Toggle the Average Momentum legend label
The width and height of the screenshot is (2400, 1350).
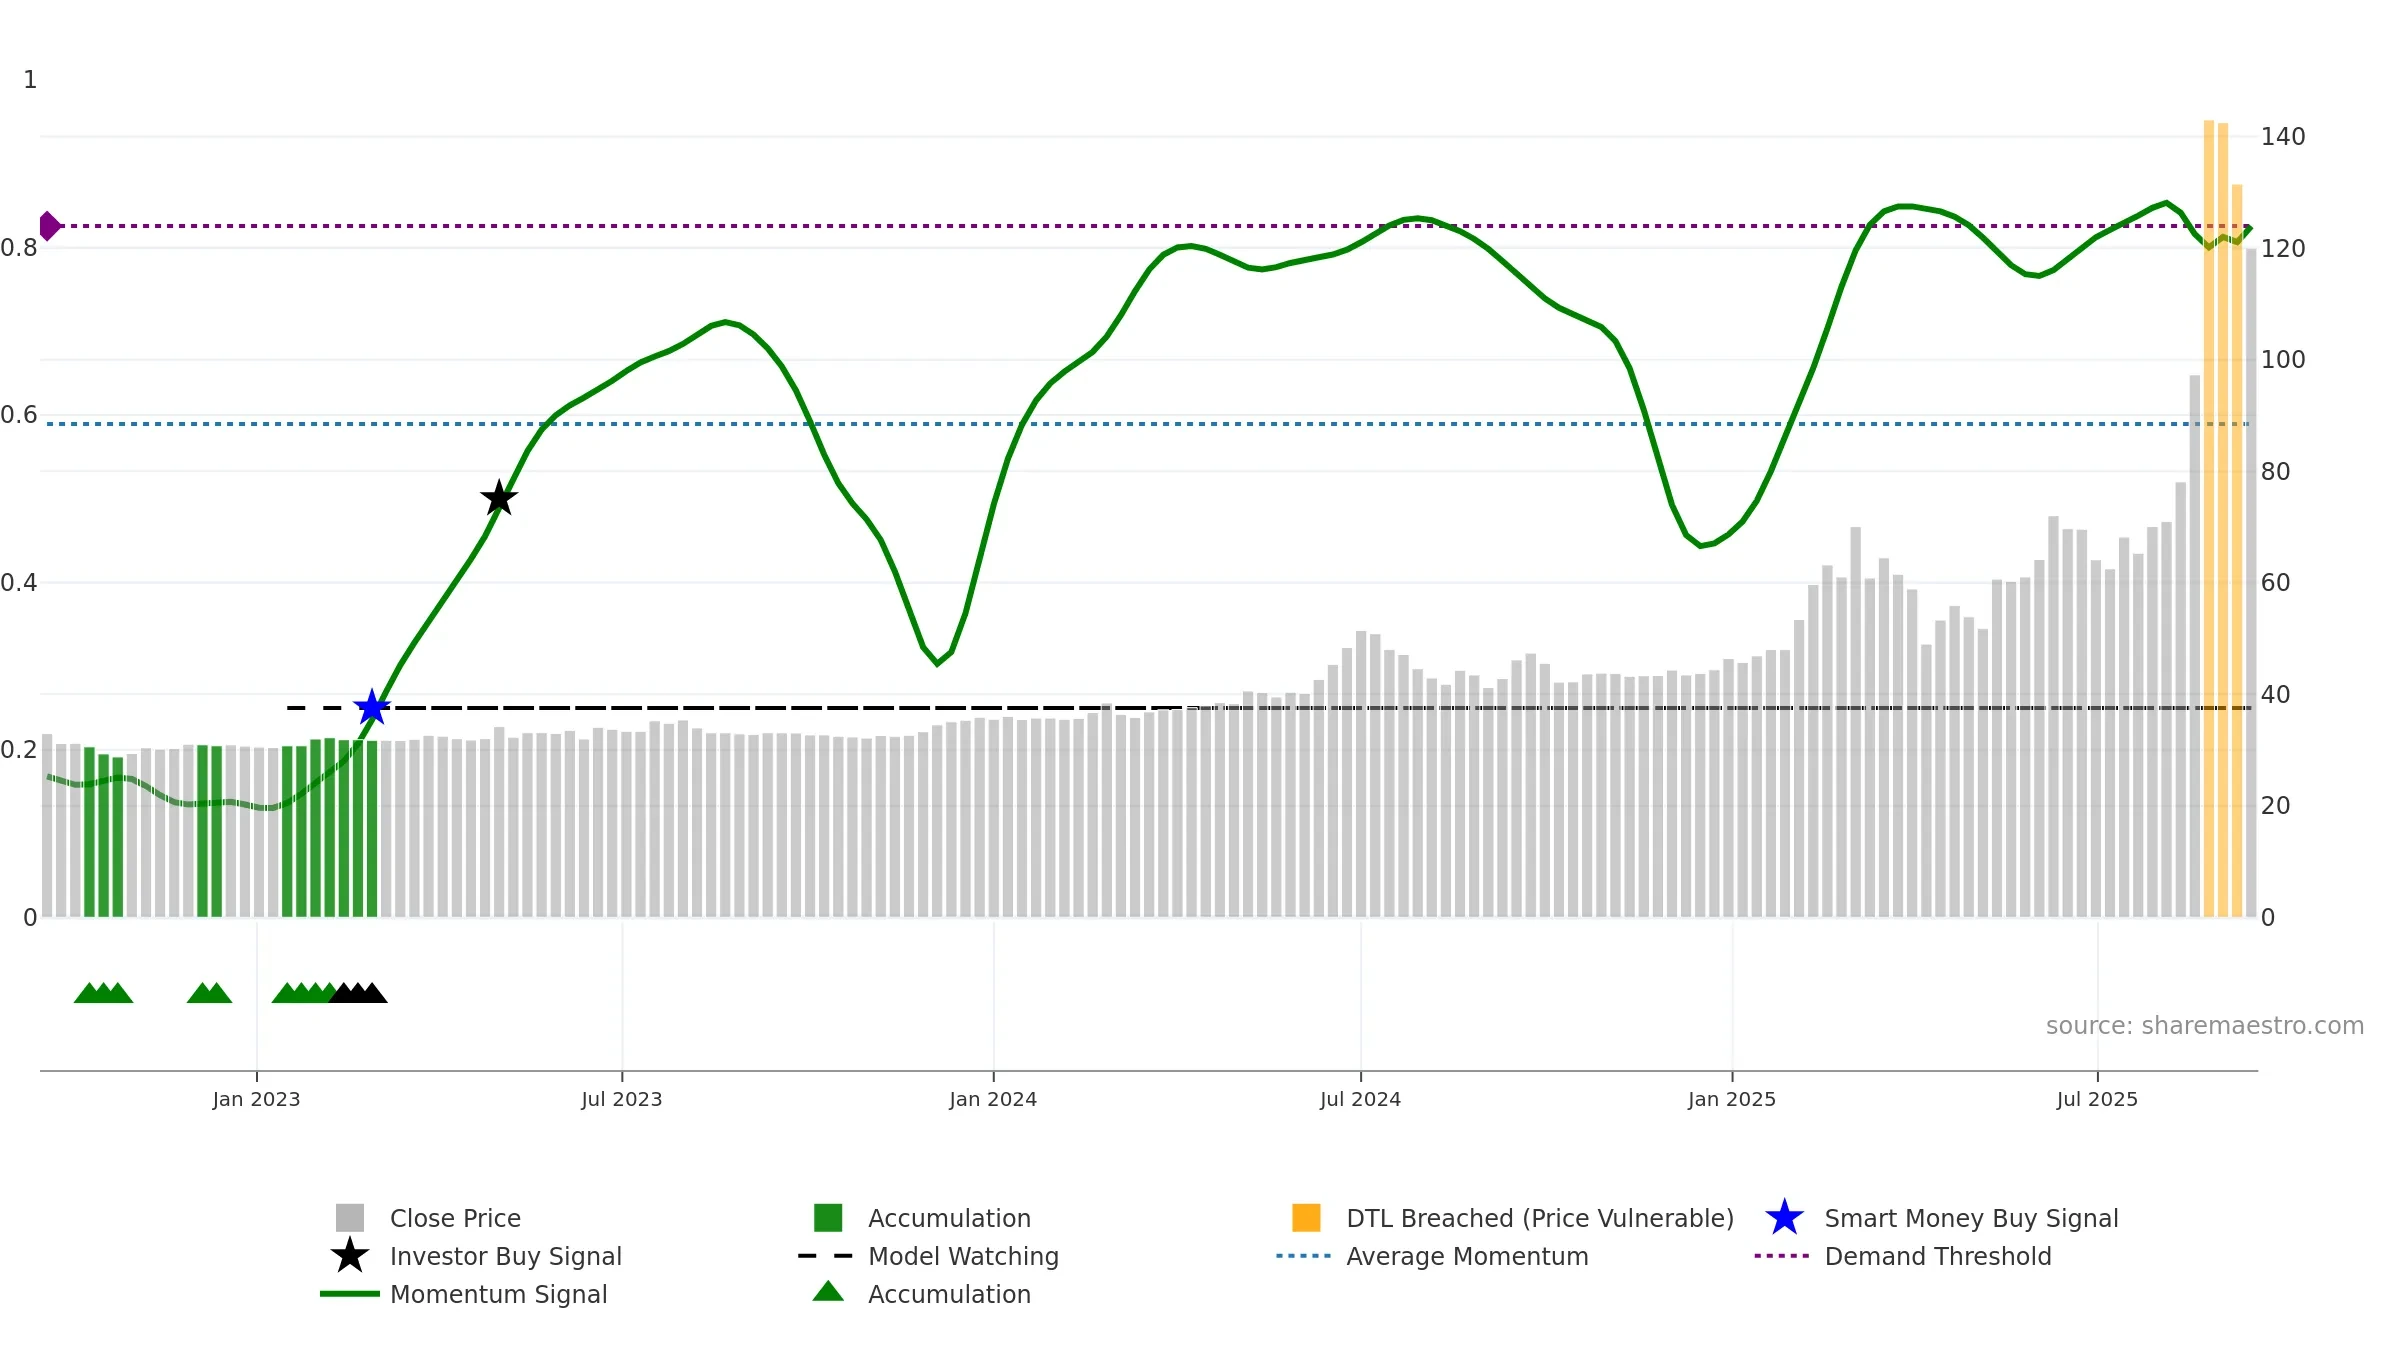[1467, 1256]
